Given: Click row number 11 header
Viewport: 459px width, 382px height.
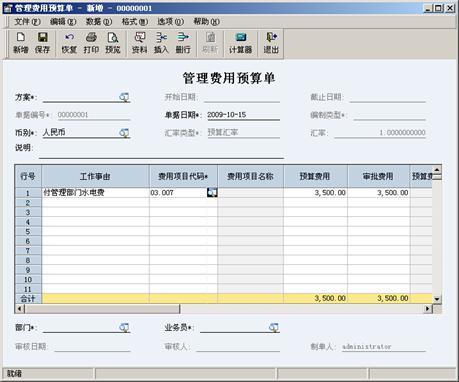Looking at the screenshot, I should tap(28, 289).
